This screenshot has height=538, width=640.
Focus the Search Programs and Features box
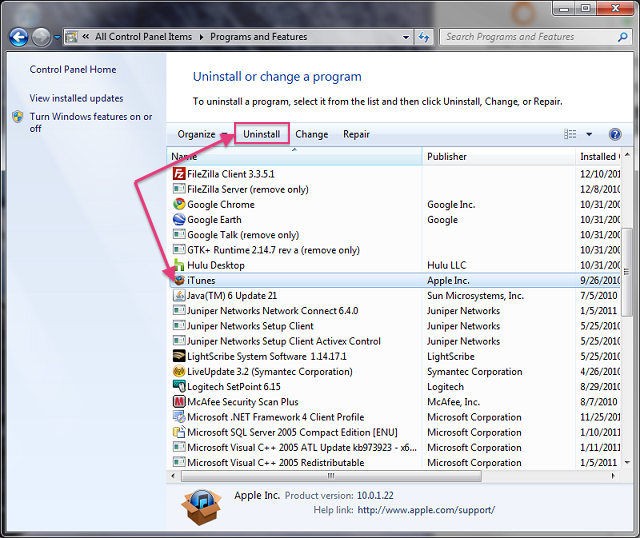coord(536,37)
